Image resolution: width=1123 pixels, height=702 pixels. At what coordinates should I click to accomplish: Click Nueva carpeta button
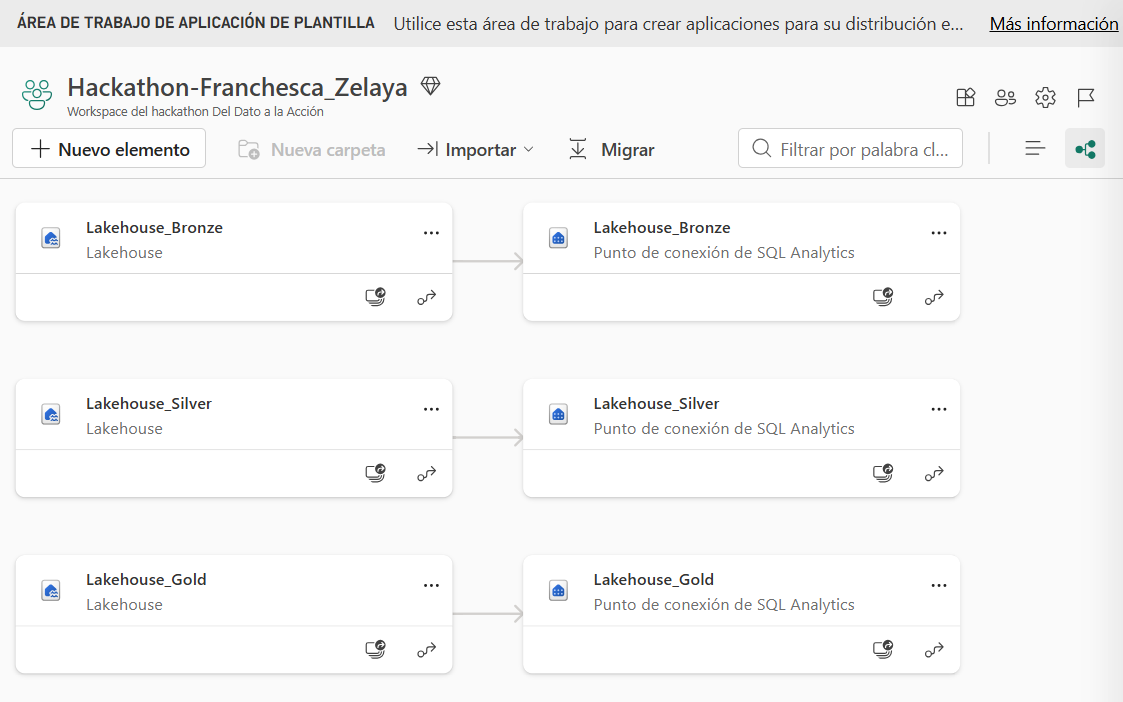click(x=312, y=150)
